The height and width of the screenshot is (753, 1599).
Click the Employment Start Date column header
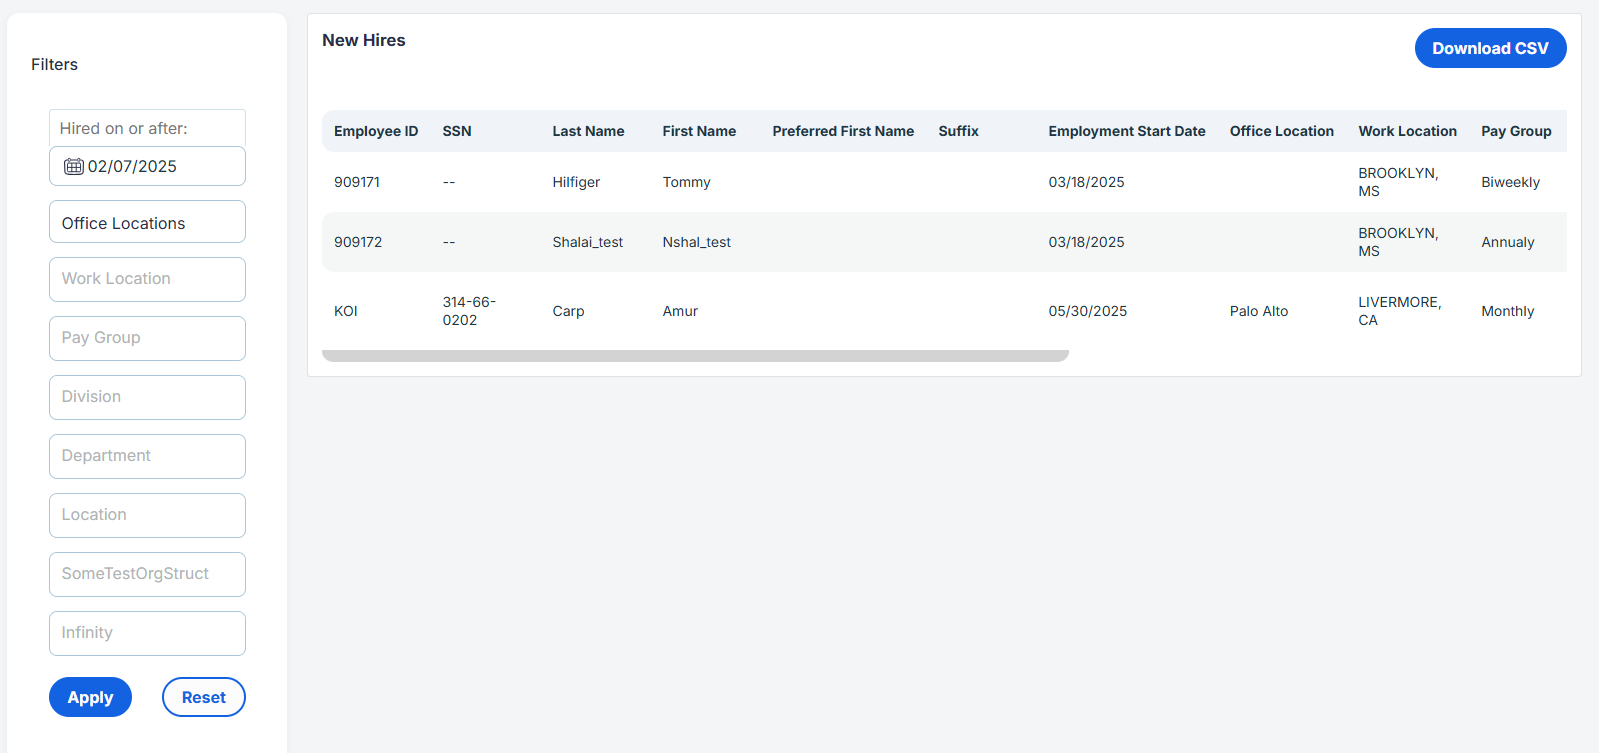coord(1127,131)
